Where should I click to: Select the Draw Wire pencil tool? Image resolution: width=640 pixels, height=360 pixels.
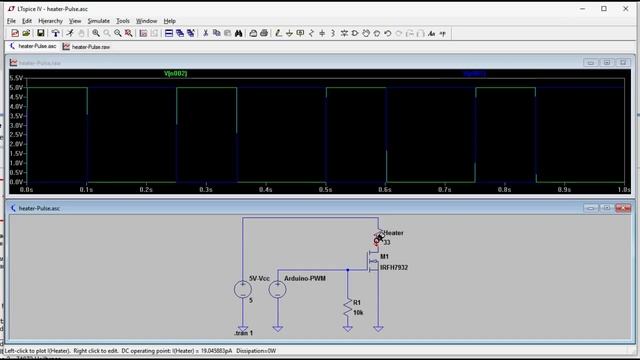[x=278, y=33]
